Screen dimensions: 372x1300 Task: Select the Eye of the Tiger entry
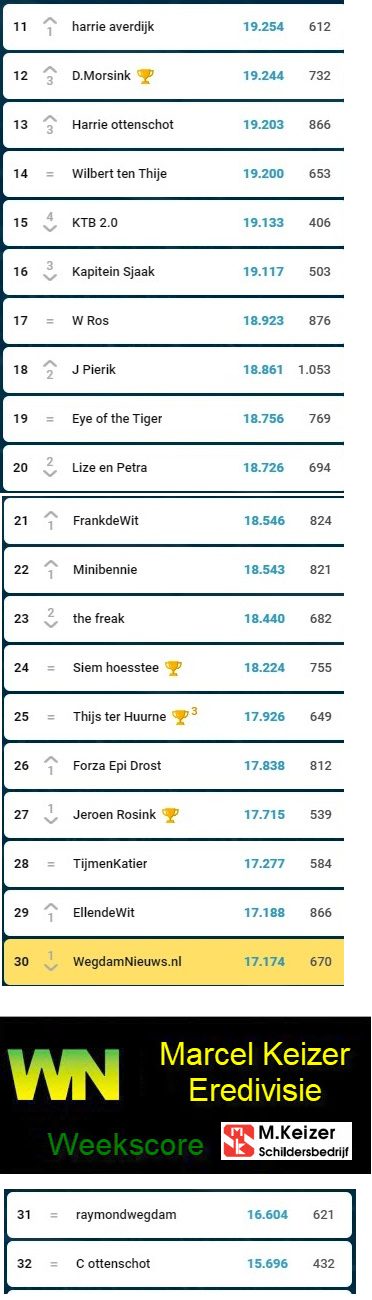click(x=117, y=419)
